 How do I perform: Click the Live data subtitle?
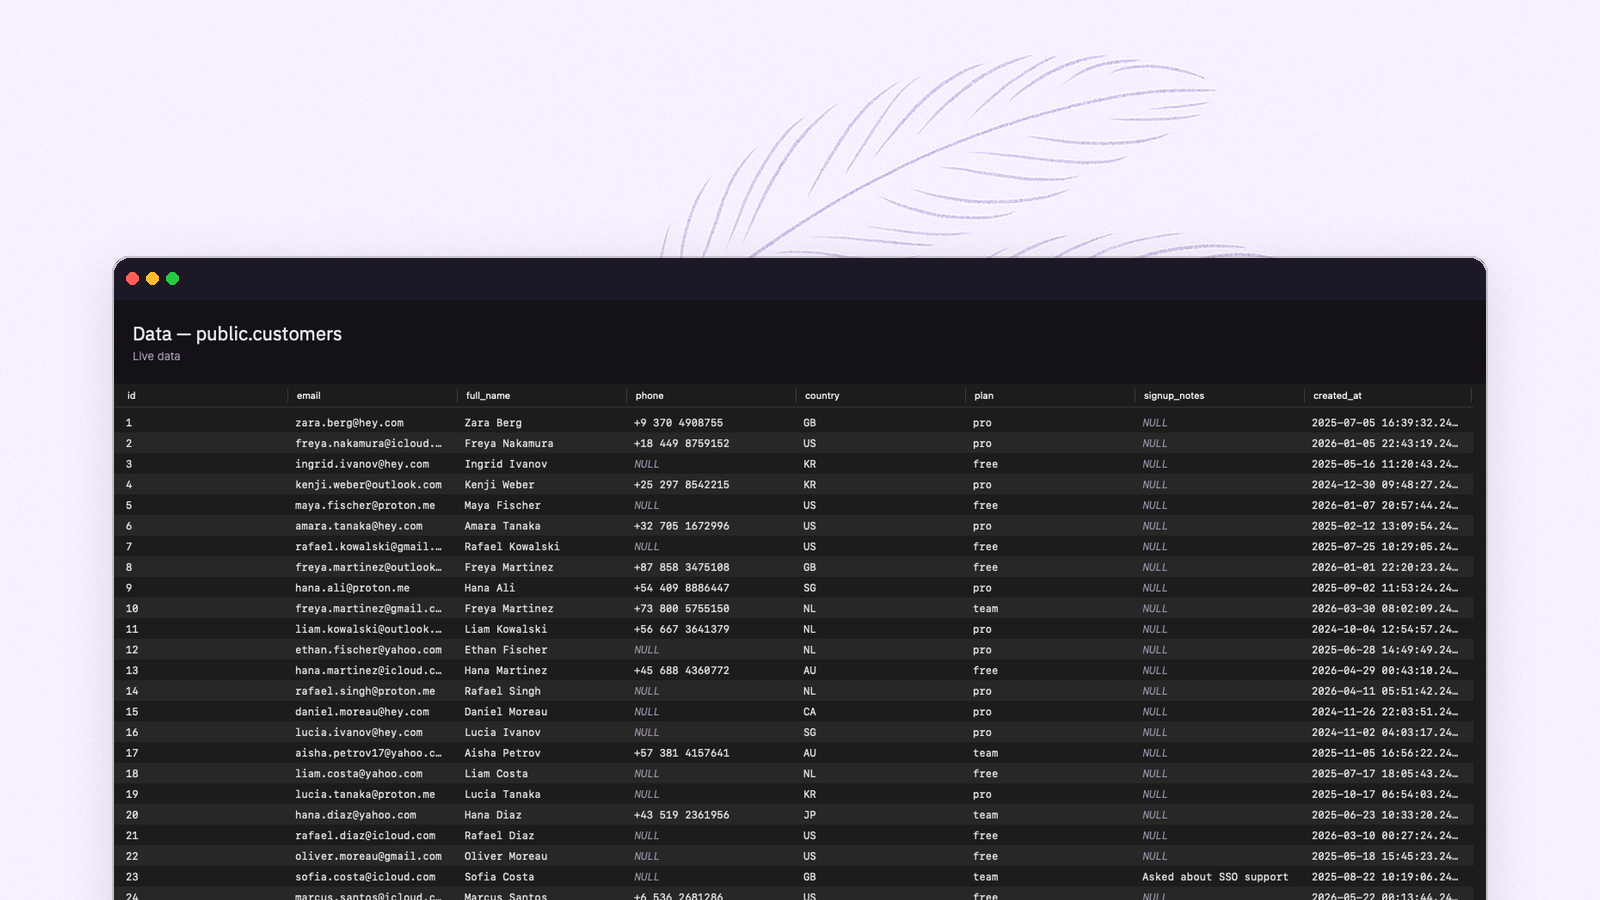pyautogui.click(x=156, y=357)
